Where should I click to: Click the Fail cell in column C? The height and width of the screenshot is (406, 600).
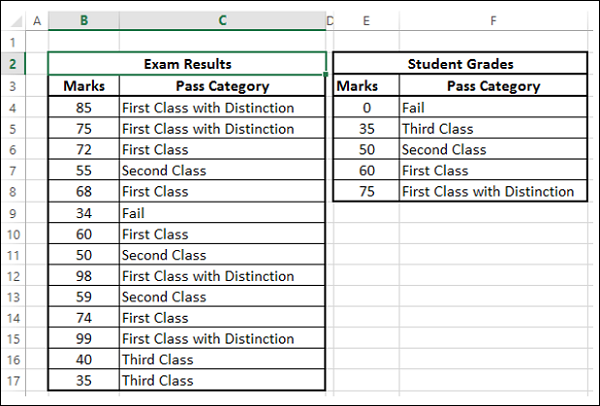(222, 212)
